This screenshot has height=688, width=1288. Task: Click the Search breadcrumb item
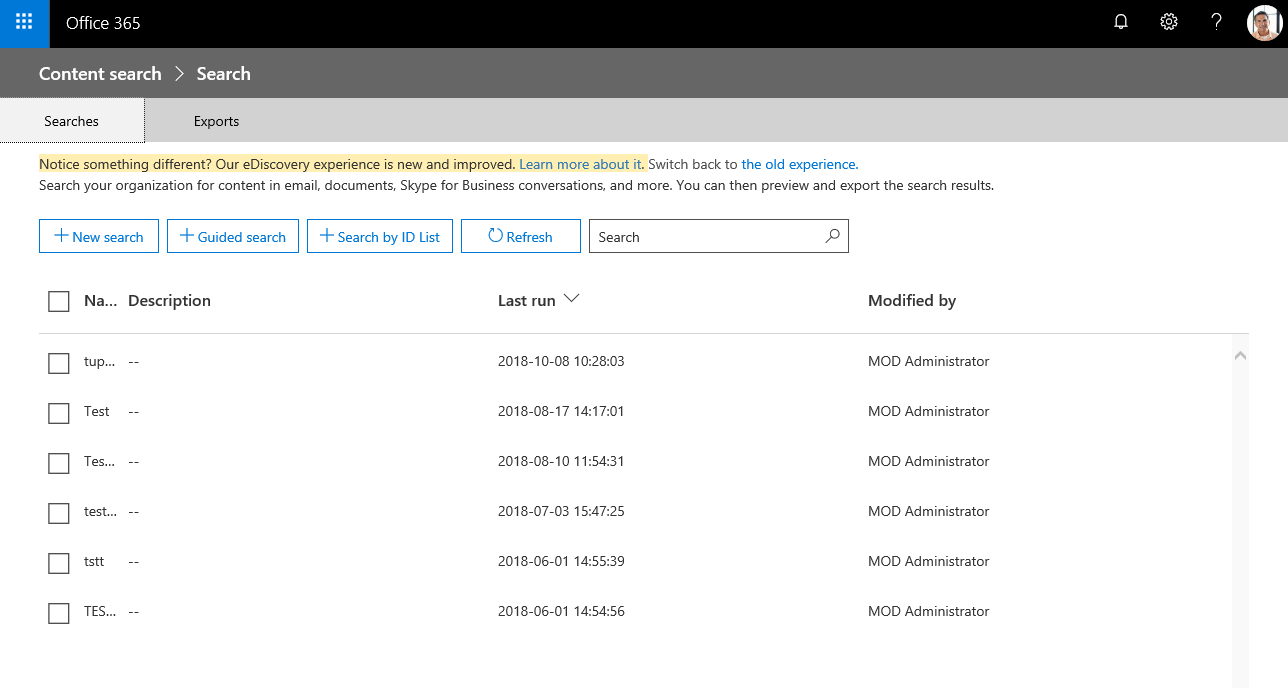[x=223, y=74]
